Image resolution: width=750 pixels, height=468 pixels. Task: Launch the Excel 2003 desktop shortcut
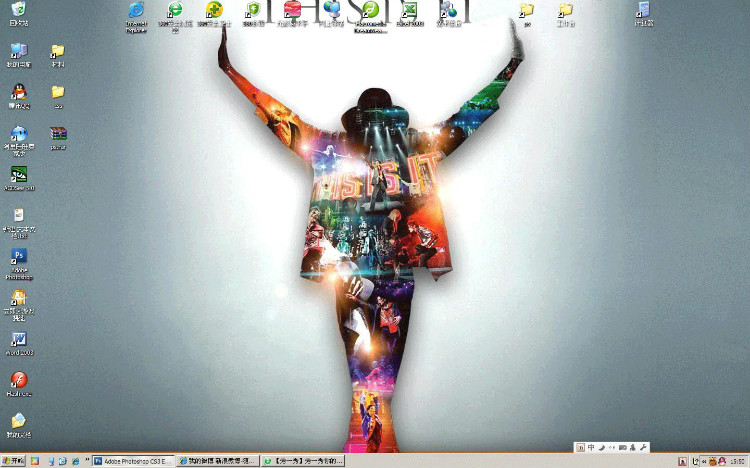click(409, 14)
